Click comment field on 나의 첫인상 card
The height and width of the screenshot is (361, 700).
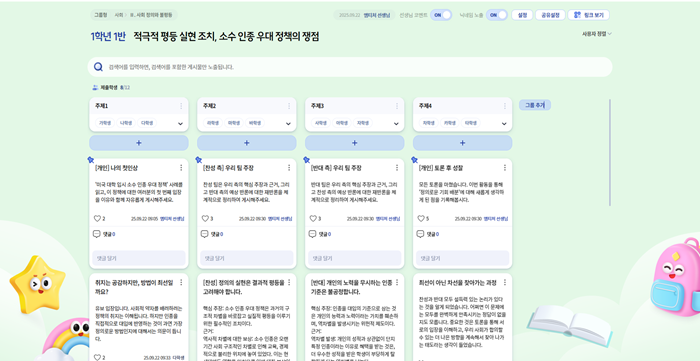point(139,258)
